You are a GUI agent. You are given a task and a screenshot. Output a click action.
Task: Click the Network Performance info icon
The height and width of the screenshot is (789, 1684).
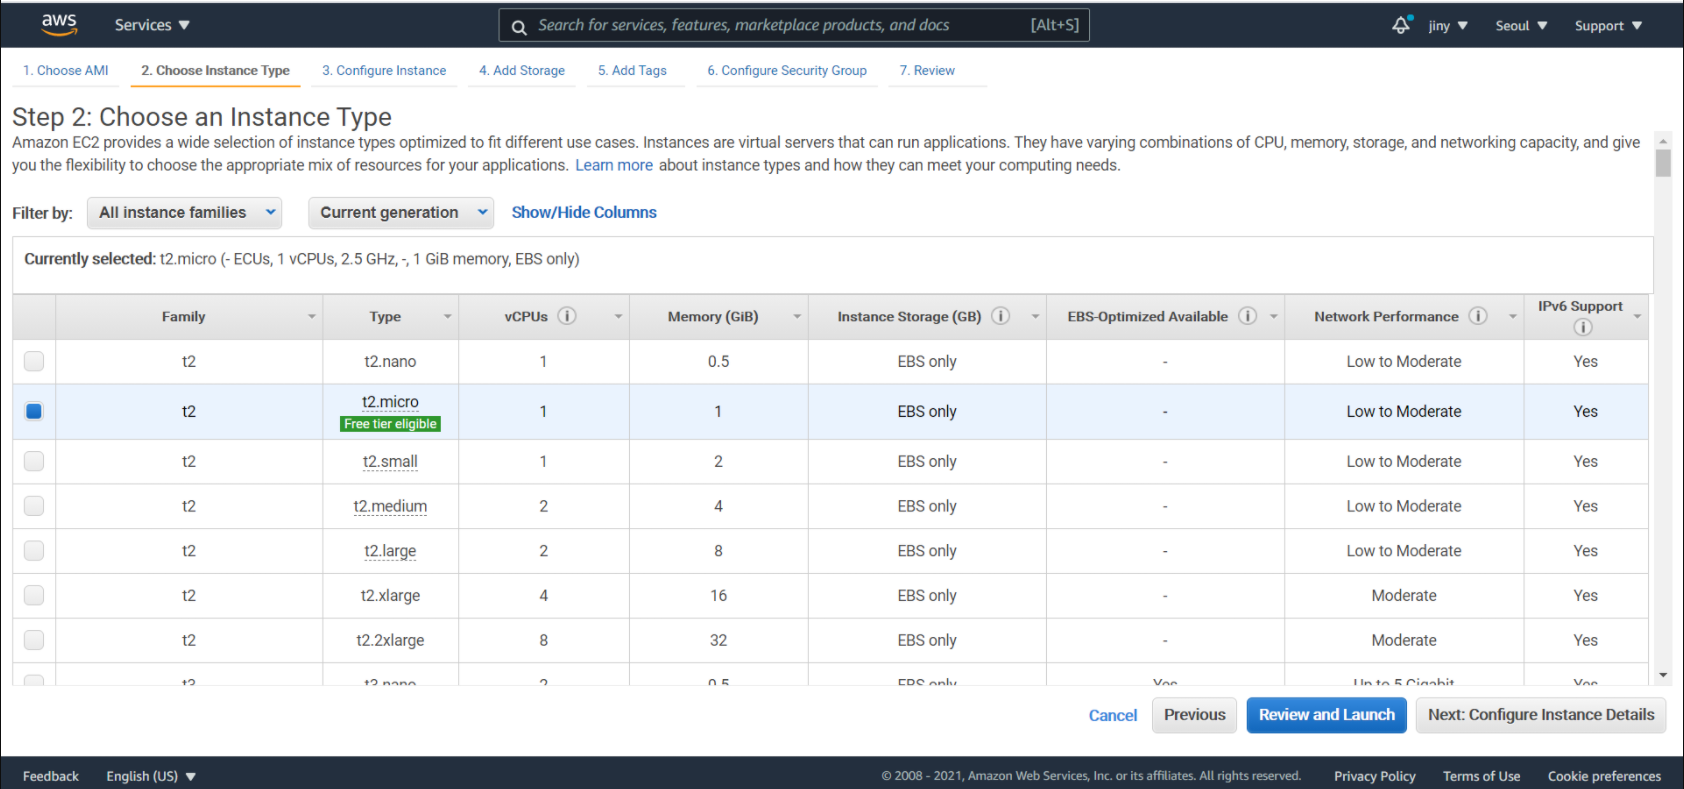[x=1478, y=316]
